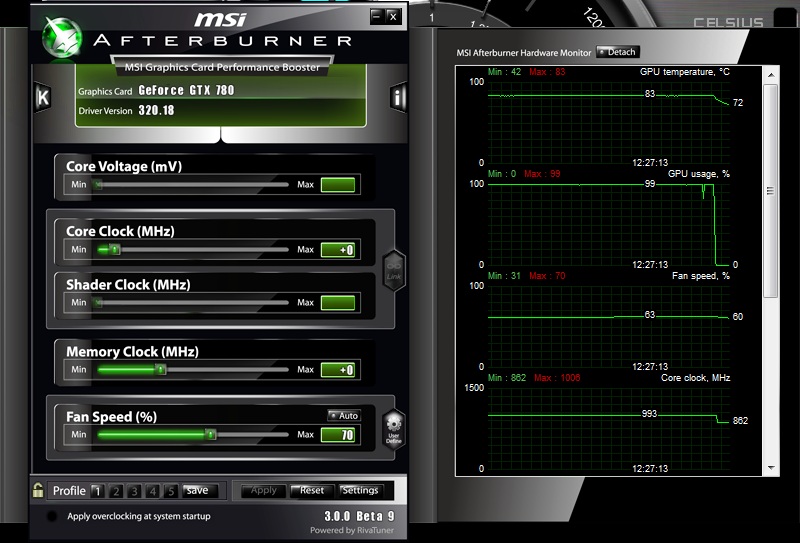Toggle the Core/Shader clock Link button
Viewport: 800px width, 543px height.
point(394,270)
